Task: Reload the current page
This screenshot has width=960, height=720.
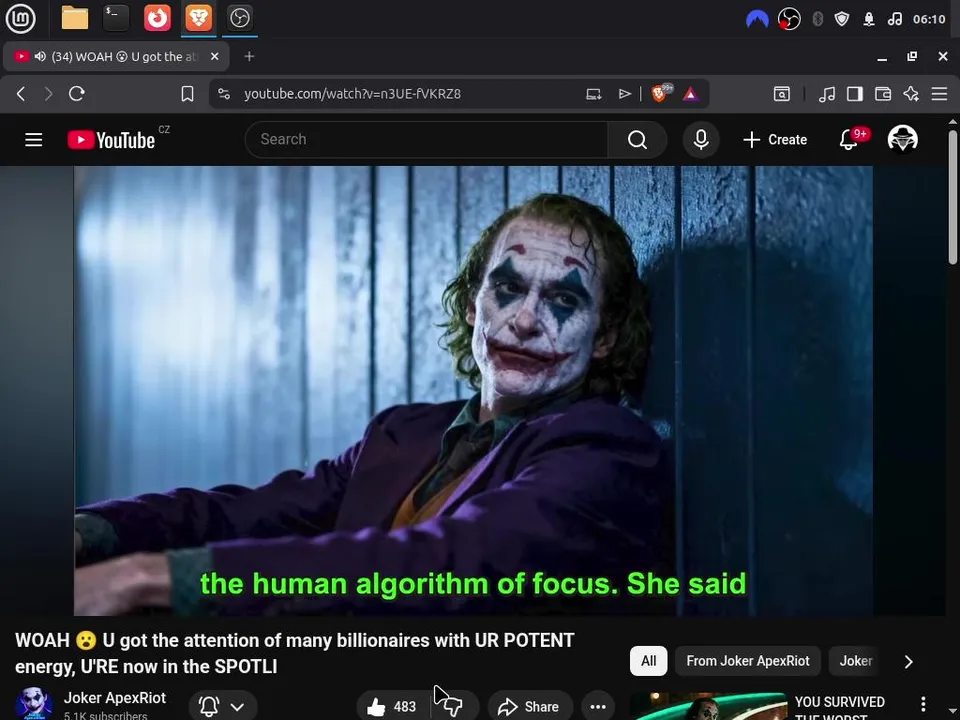Action: coord(77,94)
